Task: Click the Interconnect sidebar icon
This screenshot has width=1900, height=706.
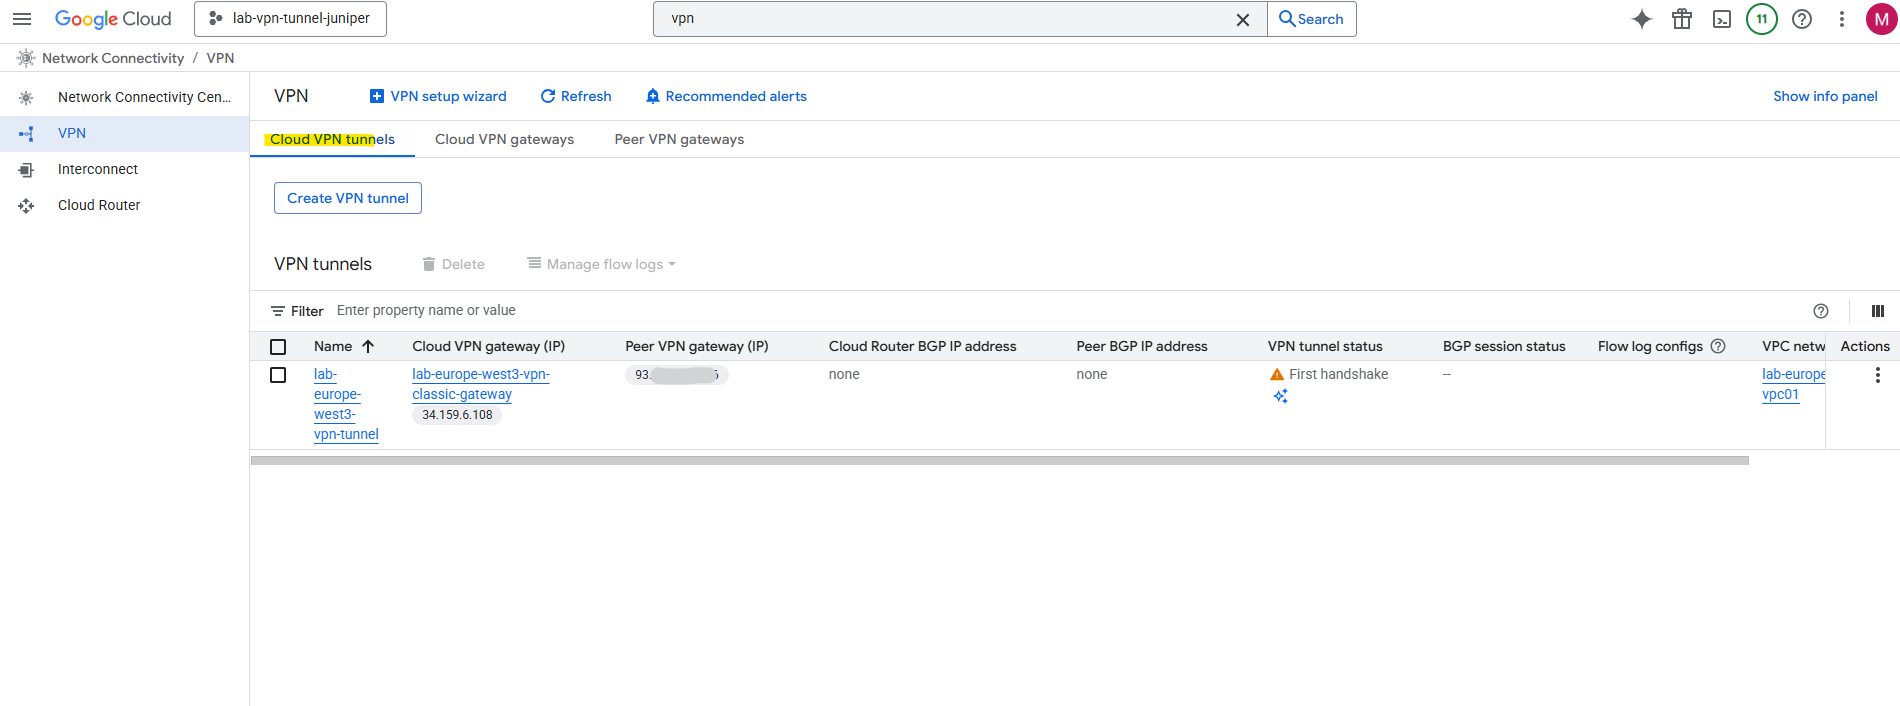Action: pyautogui.click(x=26, y=170)
